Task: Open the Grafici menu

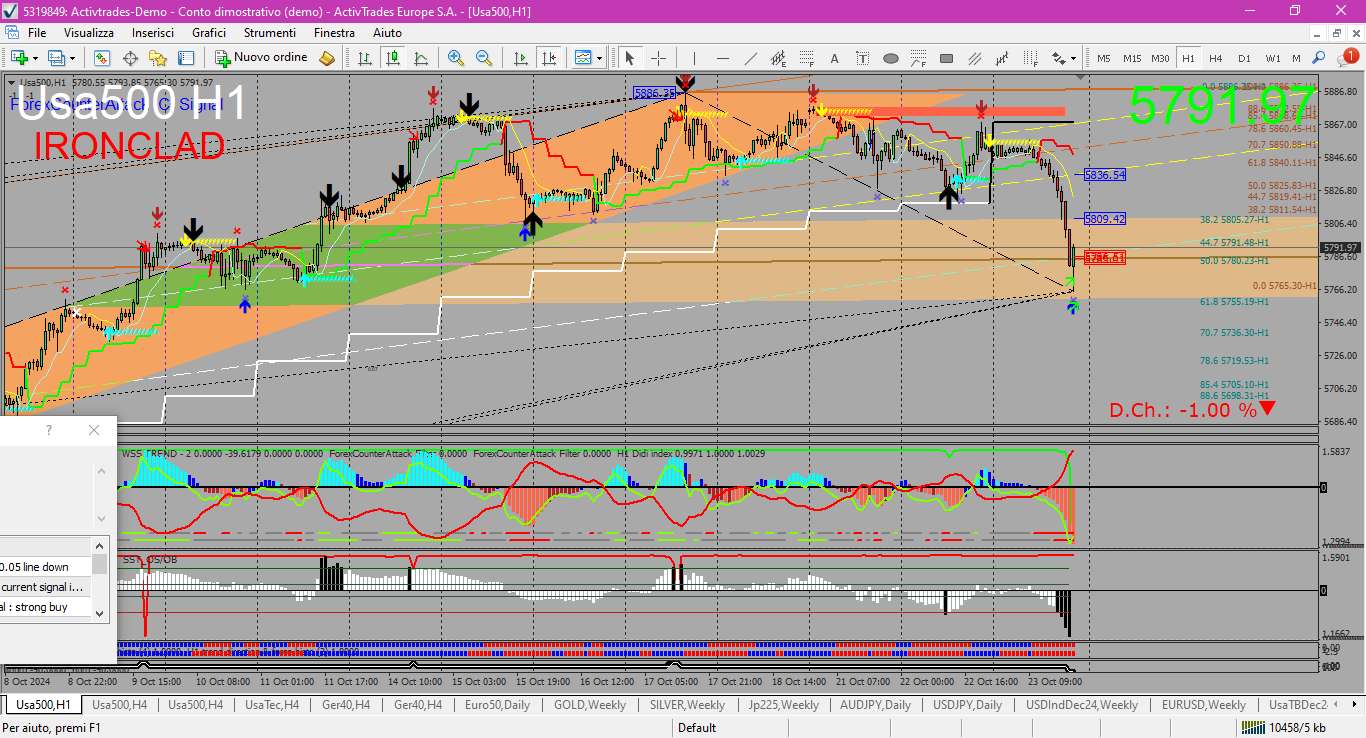Action: tap(209, 33)
